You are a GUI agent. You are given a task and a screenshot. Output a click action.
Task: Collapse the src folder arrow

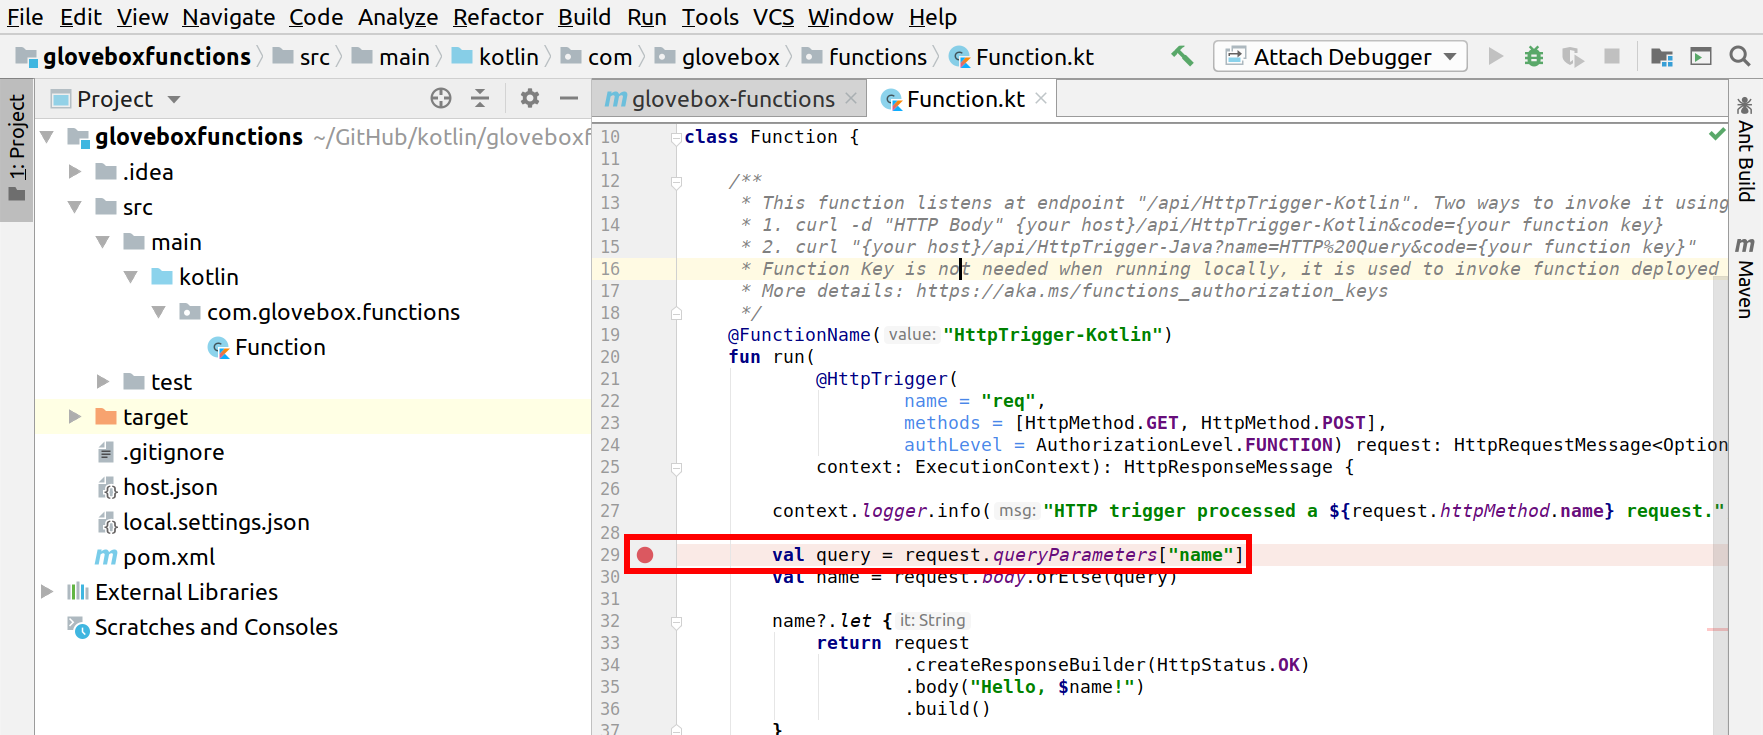[x=75, y=207]
